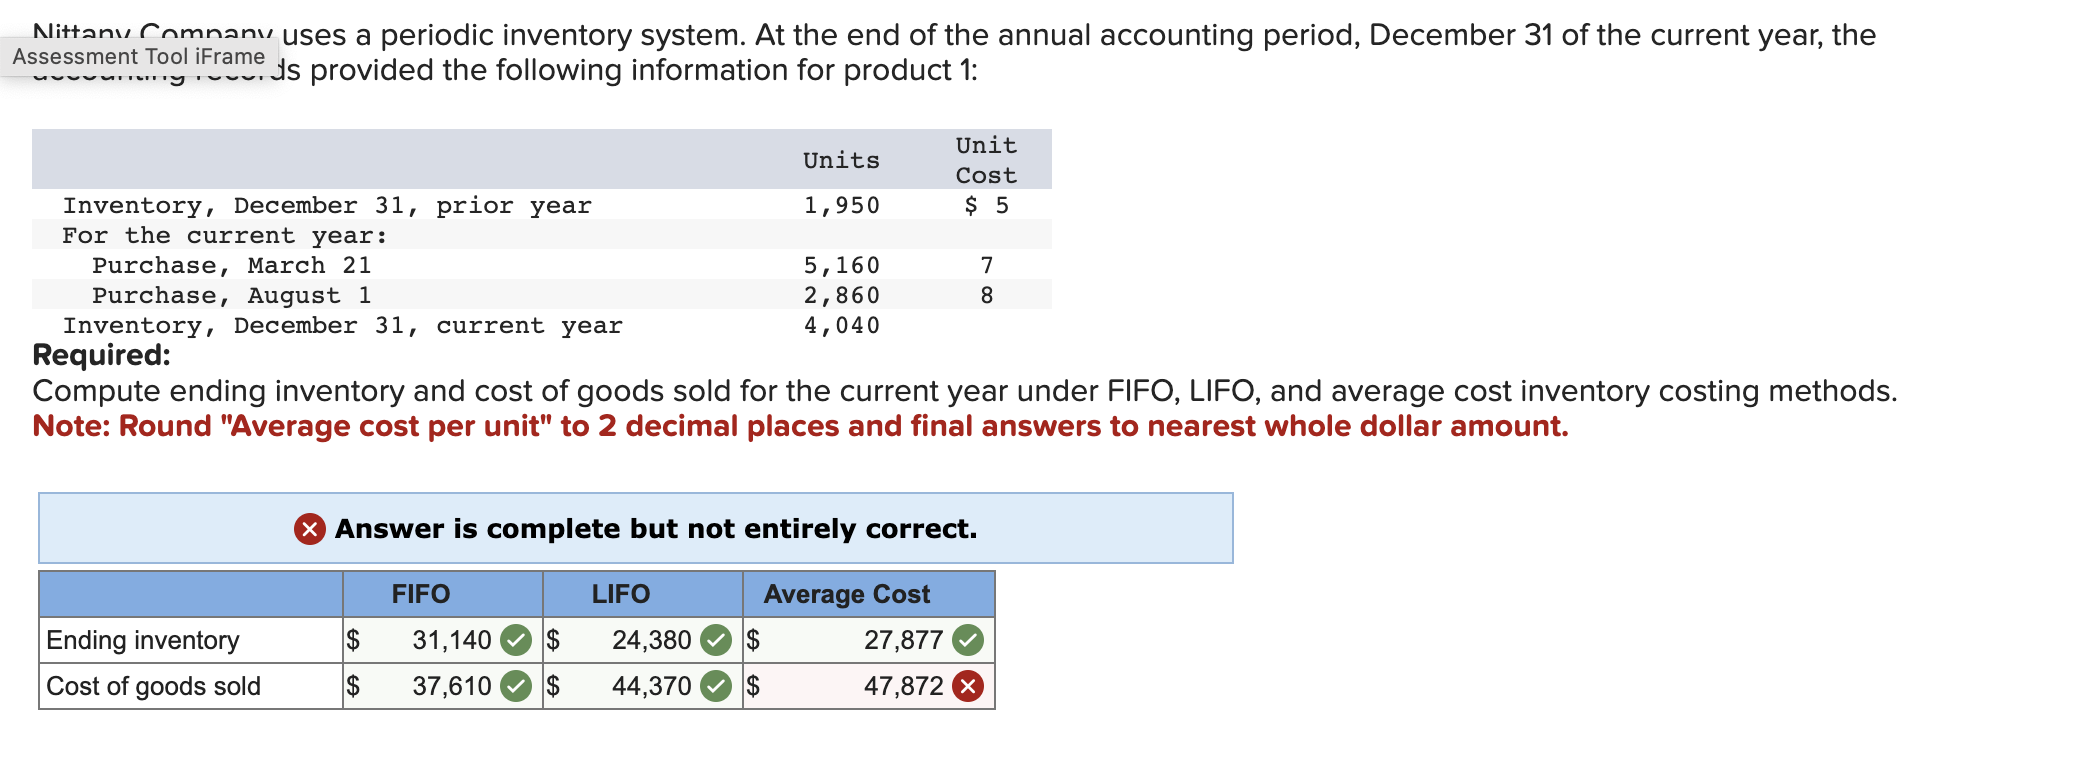Image resolution: width=2092 pixels, height=760 pixels.
Task: Click the green check beside LIFO 24,380
Action: (716, 640)
